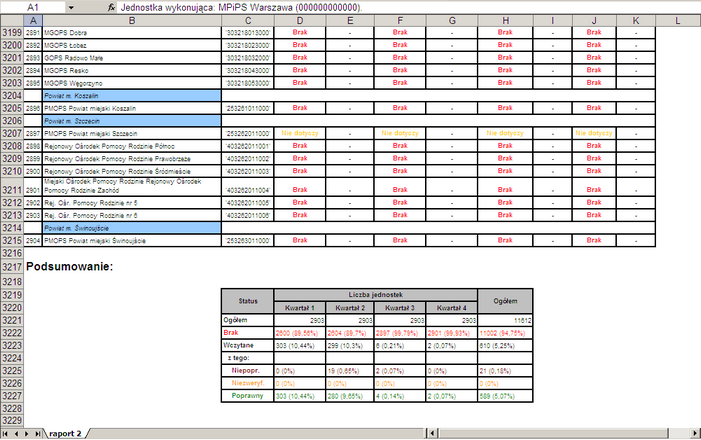Select row 3217 header
Viewport: 701px width, 440px height.
coord(11,267)
